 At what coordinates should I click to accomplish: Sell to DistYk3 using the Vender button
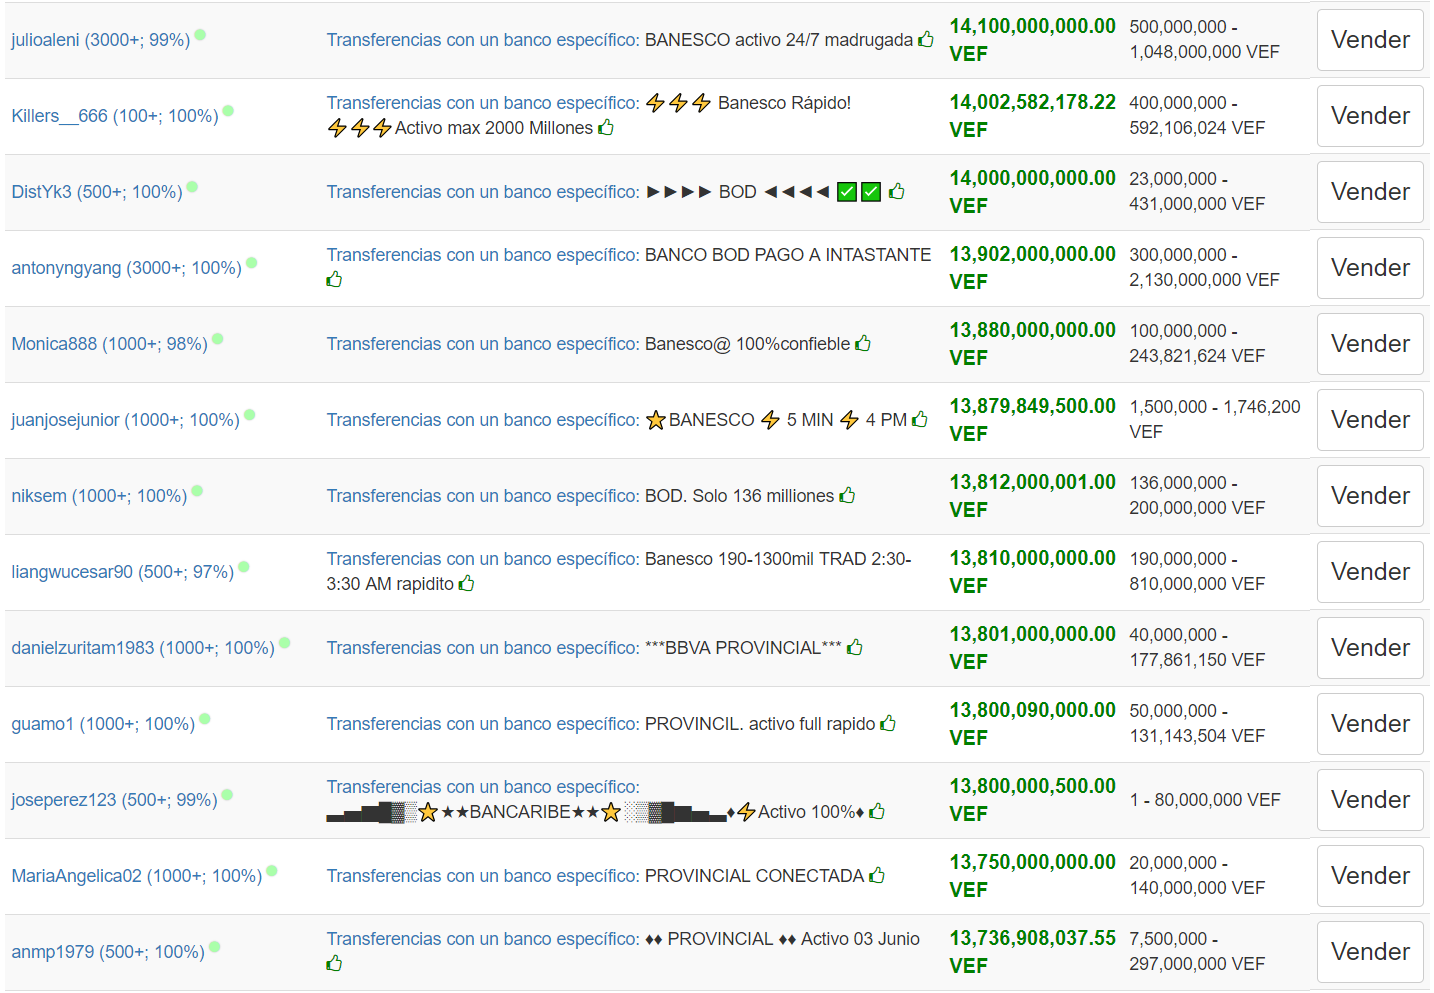[1370, 192]
